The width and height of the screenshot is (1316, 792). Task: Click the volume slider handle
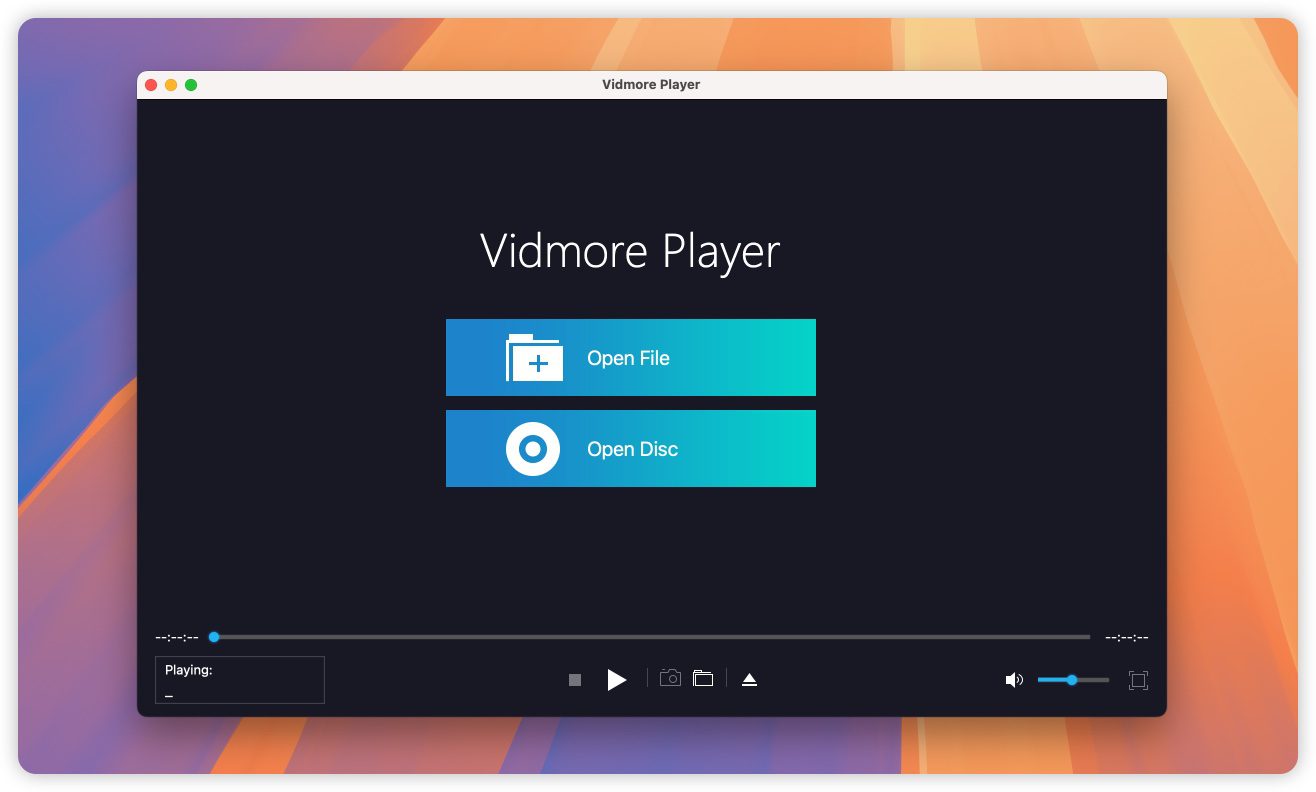[x=1072, y=680]
